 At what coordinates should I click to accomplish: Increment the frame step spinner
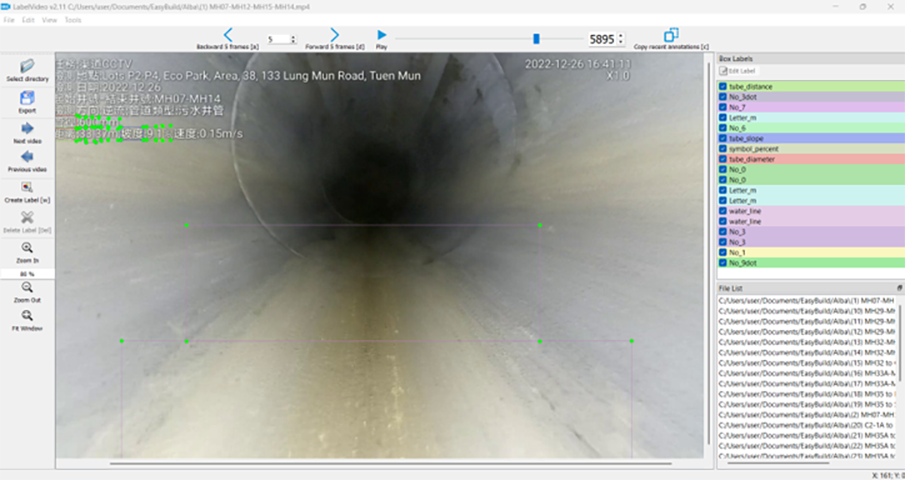tap(292, 37)
